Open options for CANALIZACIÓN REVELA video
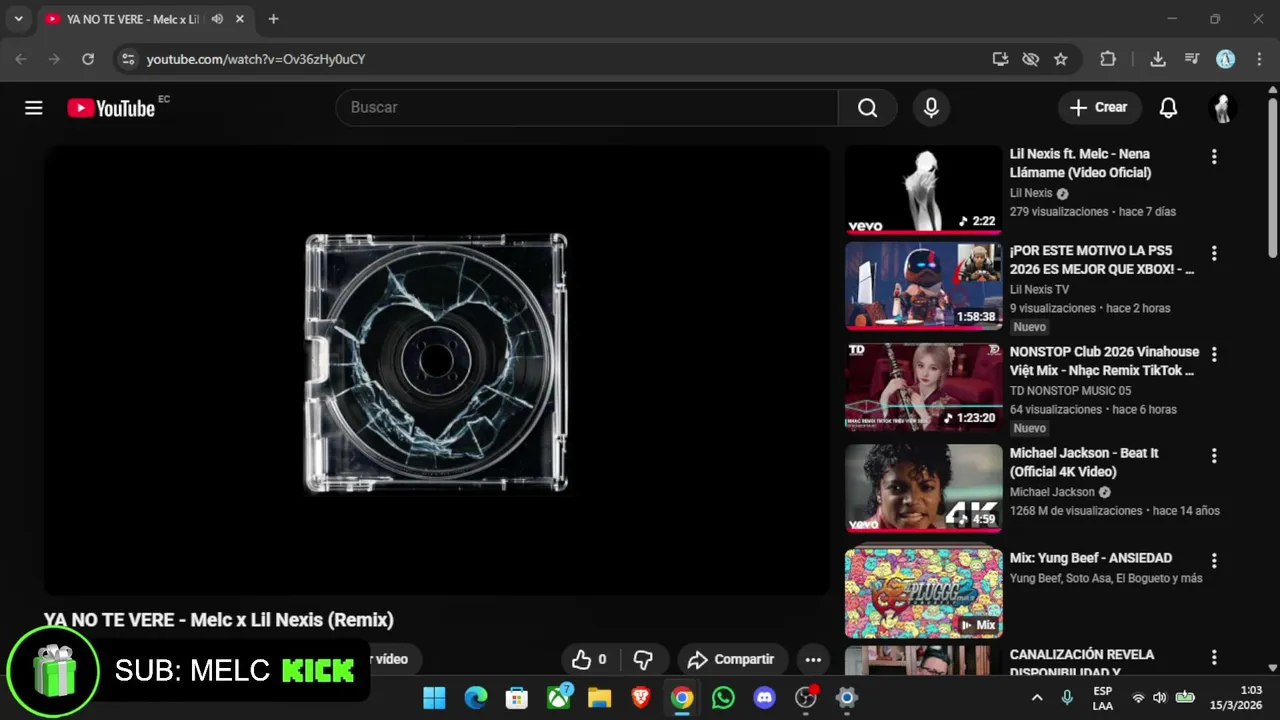This screenshot has width=1280, height=720. click(x=1214, y=658)
